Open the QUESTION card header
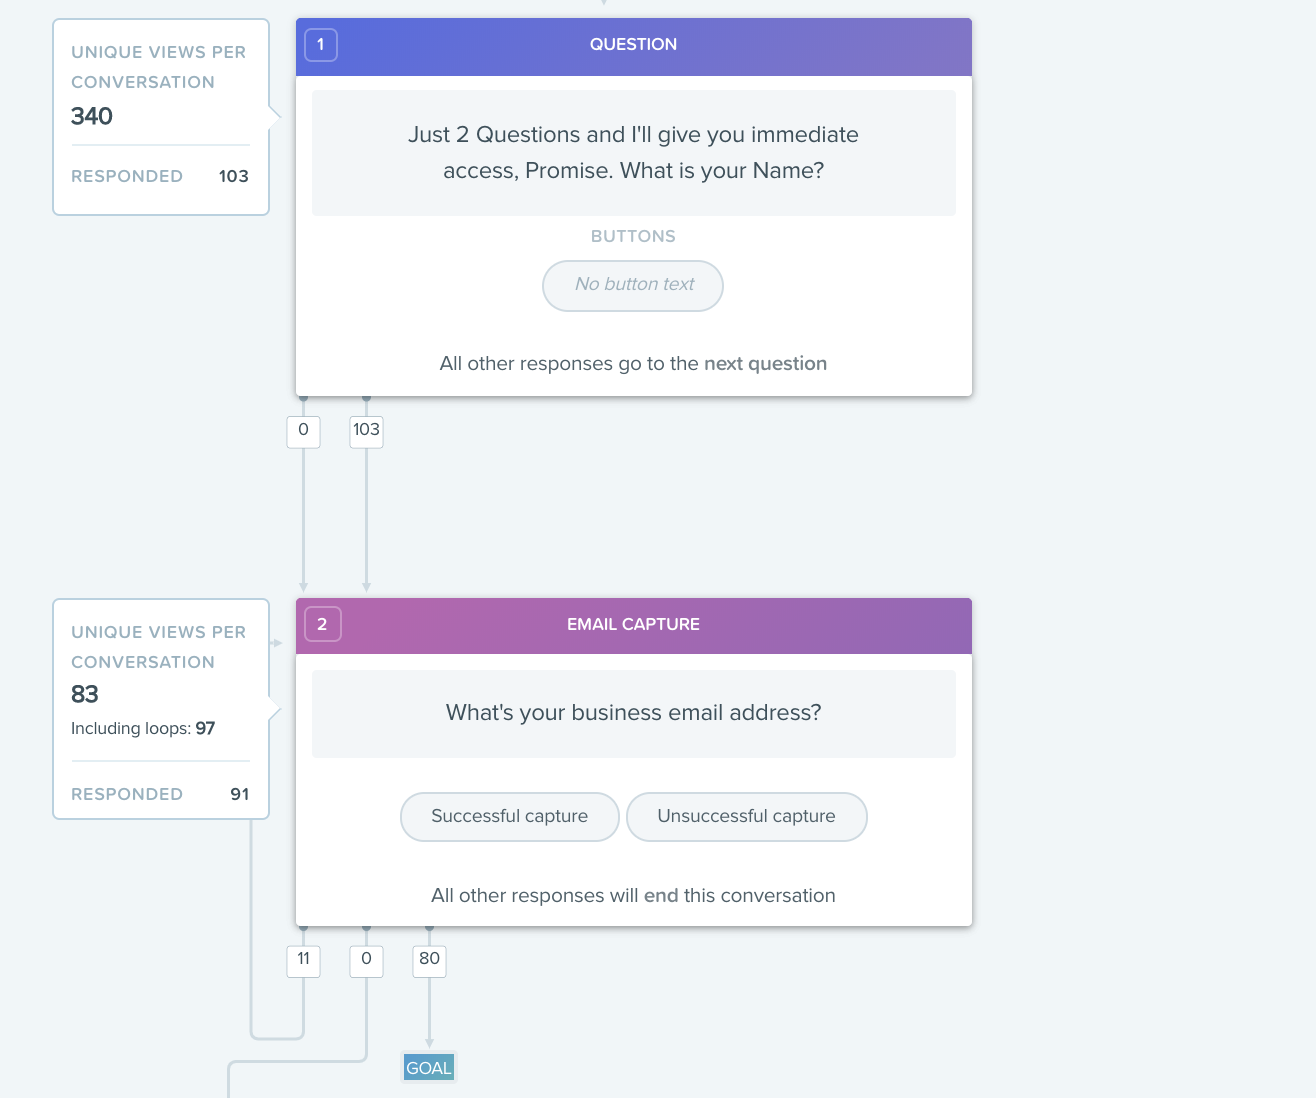 (x=633, y=45)
